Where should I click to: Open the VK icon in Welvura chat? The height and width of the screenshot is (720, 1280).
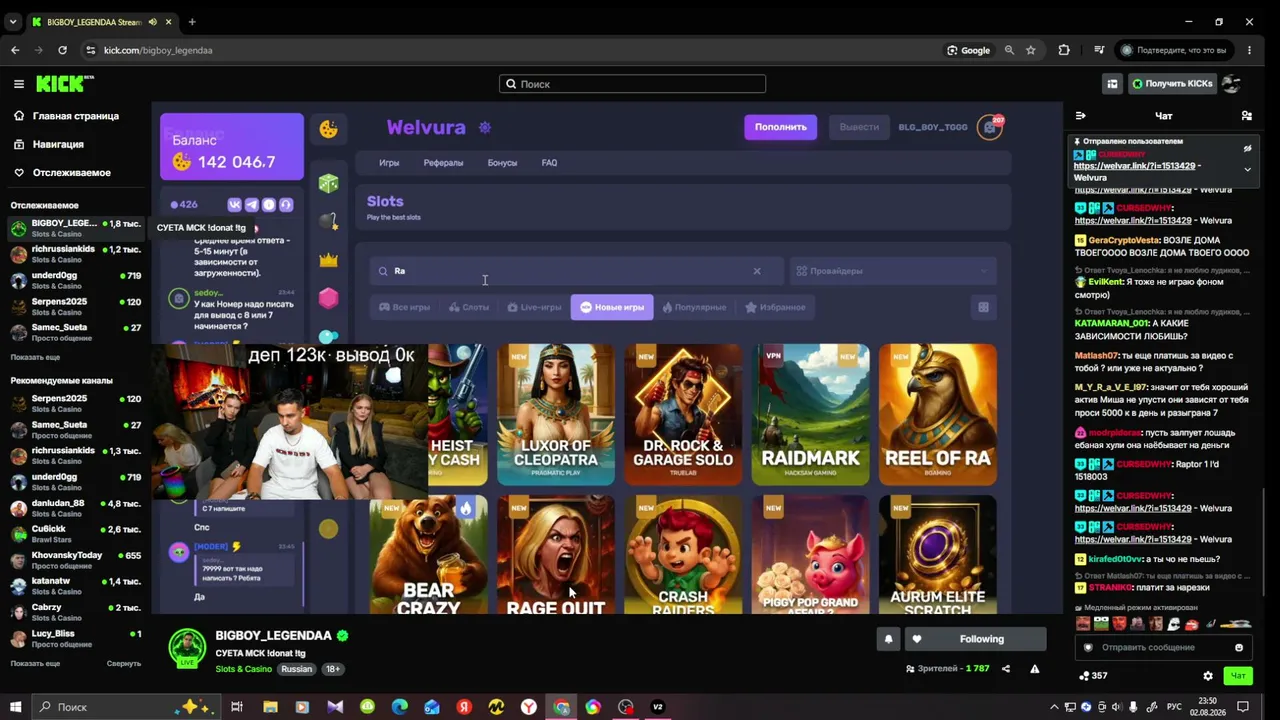235,205
